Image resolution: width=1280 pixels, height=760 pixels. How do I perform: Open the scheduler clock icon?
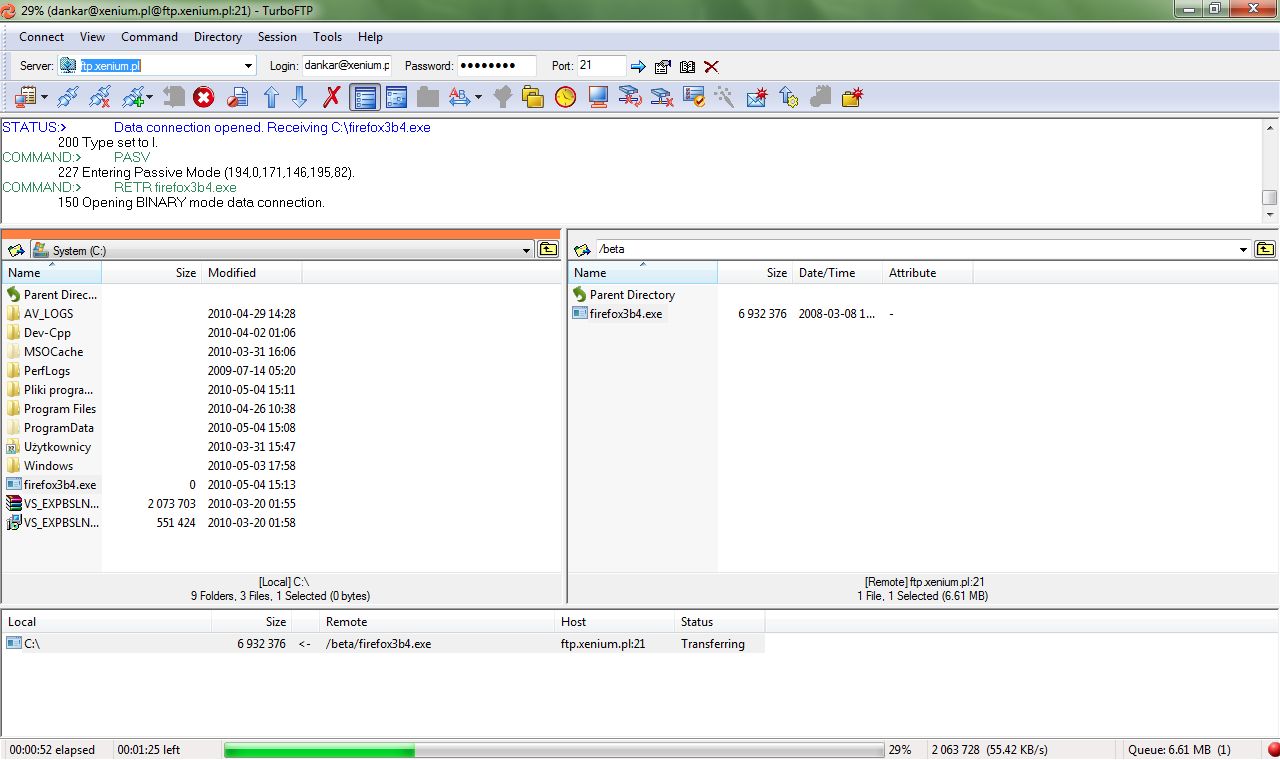[566, 97]
